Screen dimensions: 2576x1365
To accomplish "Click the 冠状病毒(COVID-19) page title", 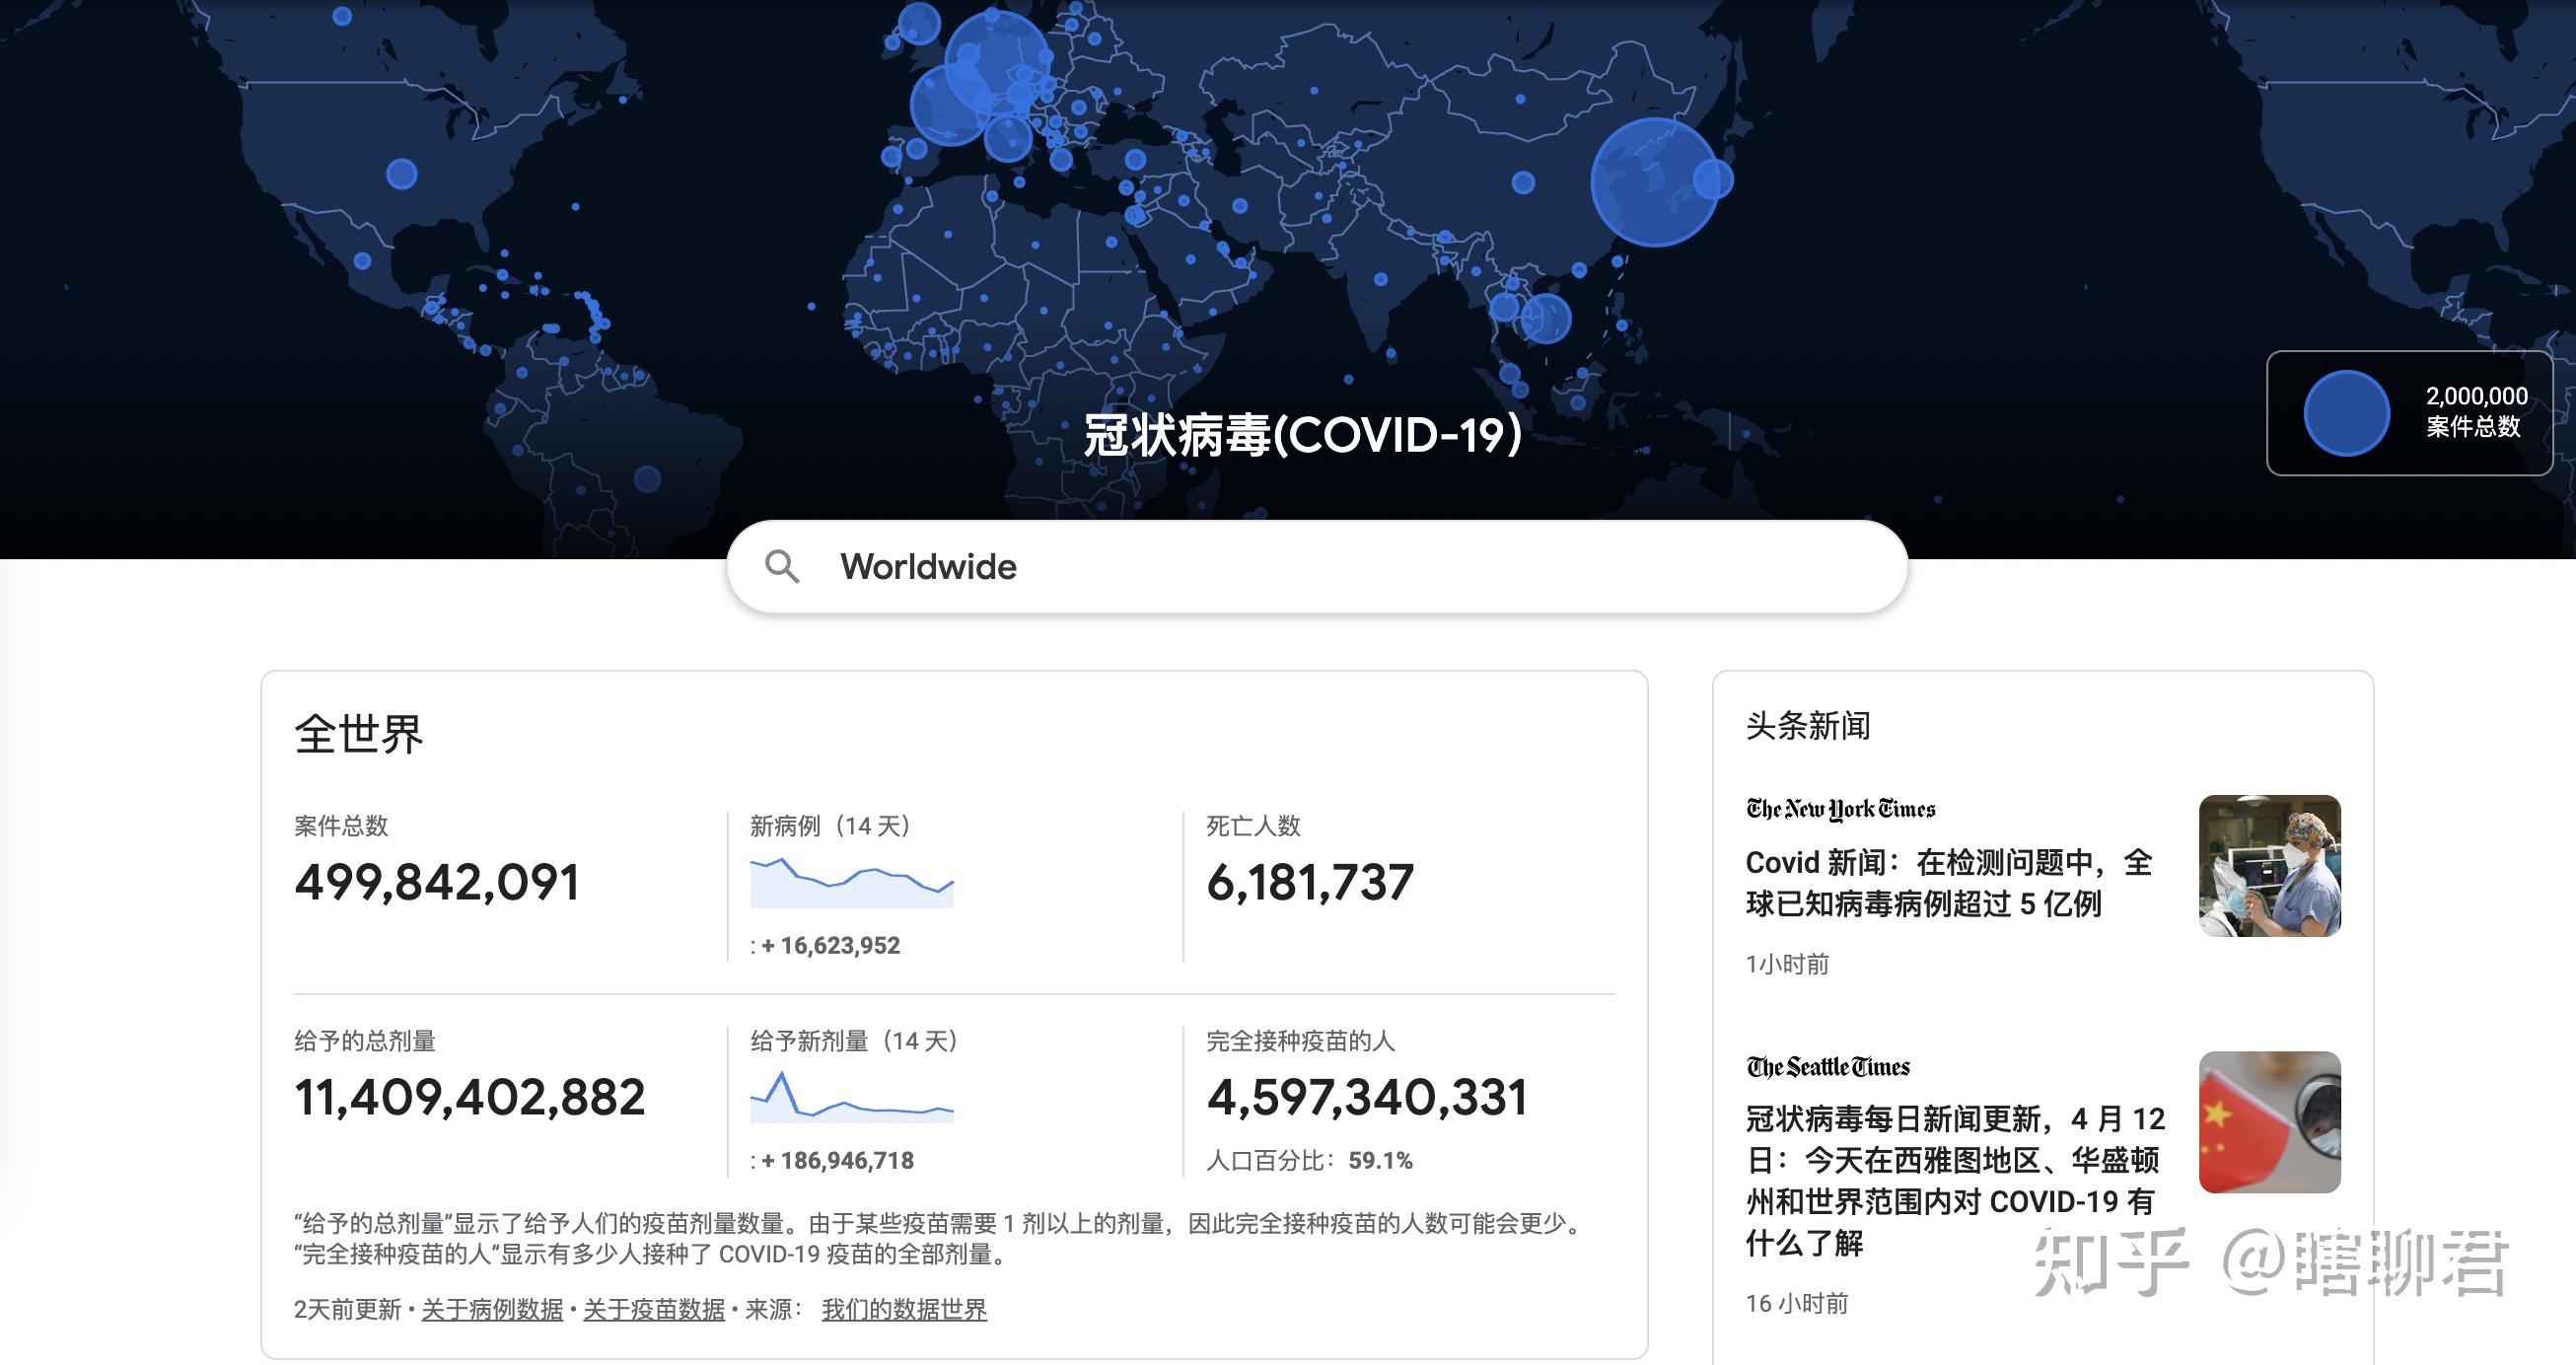I will point(1303,435).
